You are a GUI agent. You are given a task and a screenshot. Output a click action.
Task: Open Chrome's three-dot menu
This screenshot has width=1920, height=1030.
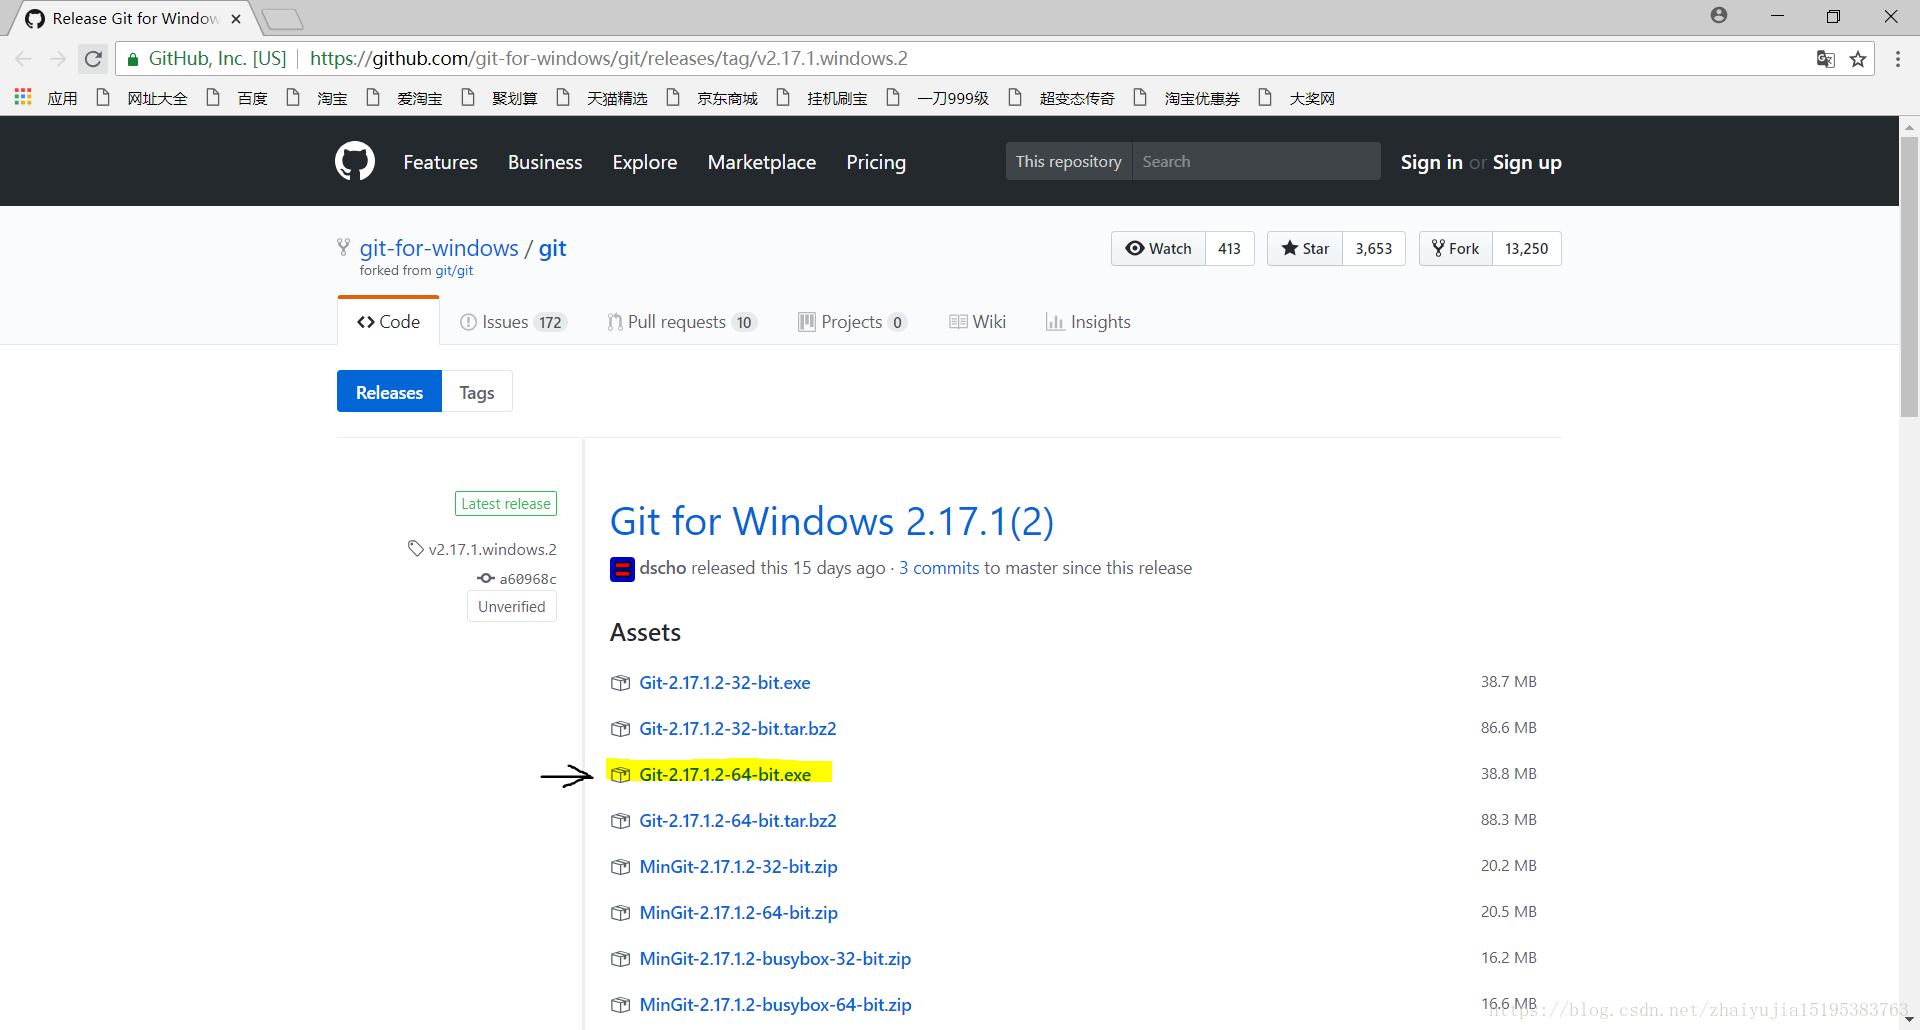tap(1898, 59)
